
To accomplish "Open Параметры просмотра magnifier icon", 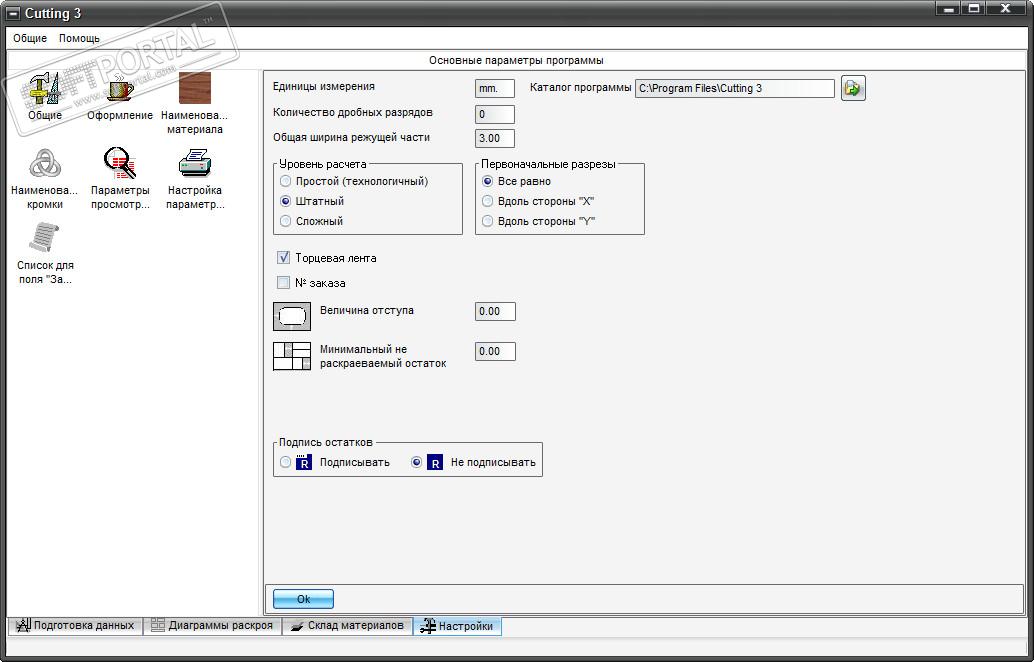I will (x=120, y=163).
